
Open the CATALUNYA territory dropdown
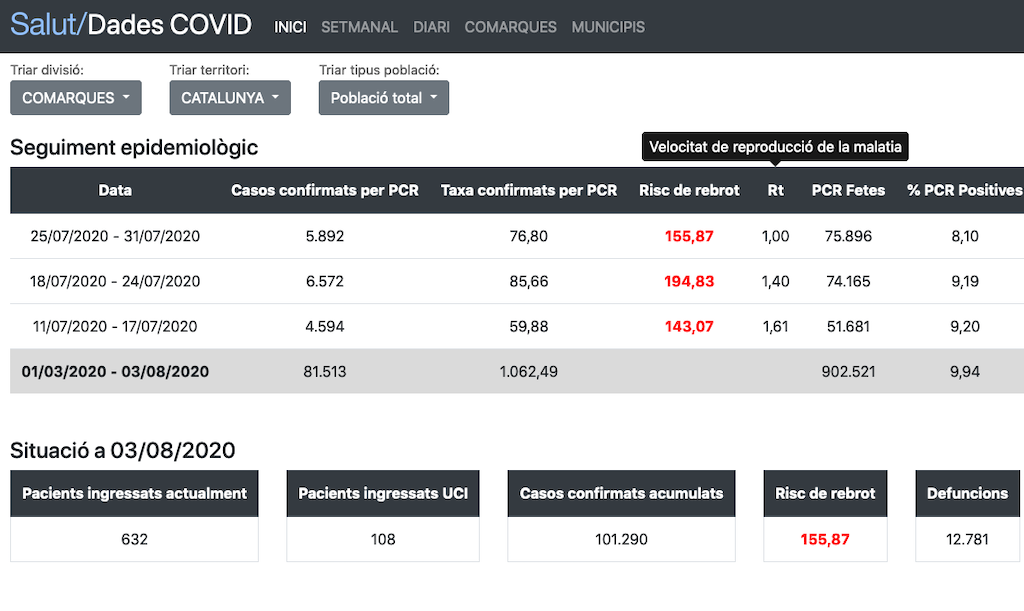[230, 98]
